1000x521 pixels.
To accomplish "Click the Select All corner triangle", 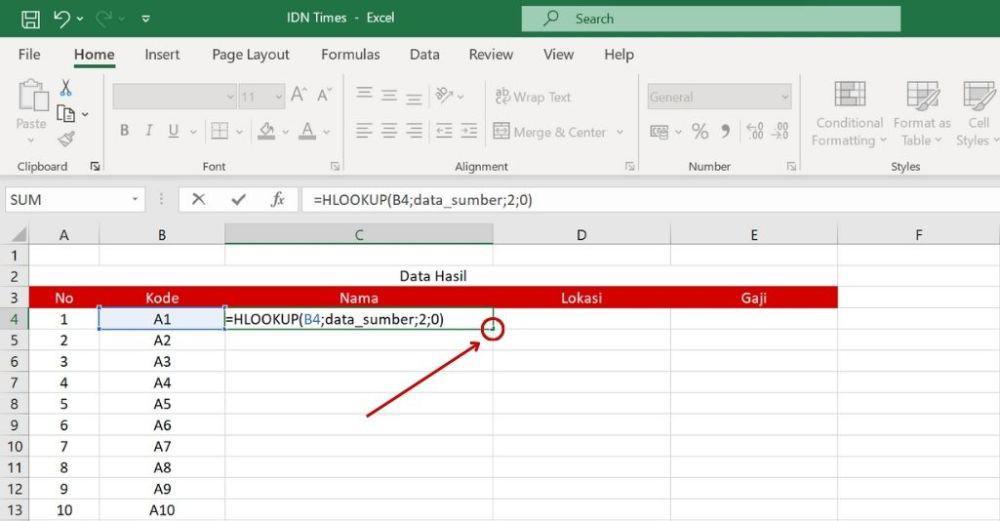I will point(19,235).
